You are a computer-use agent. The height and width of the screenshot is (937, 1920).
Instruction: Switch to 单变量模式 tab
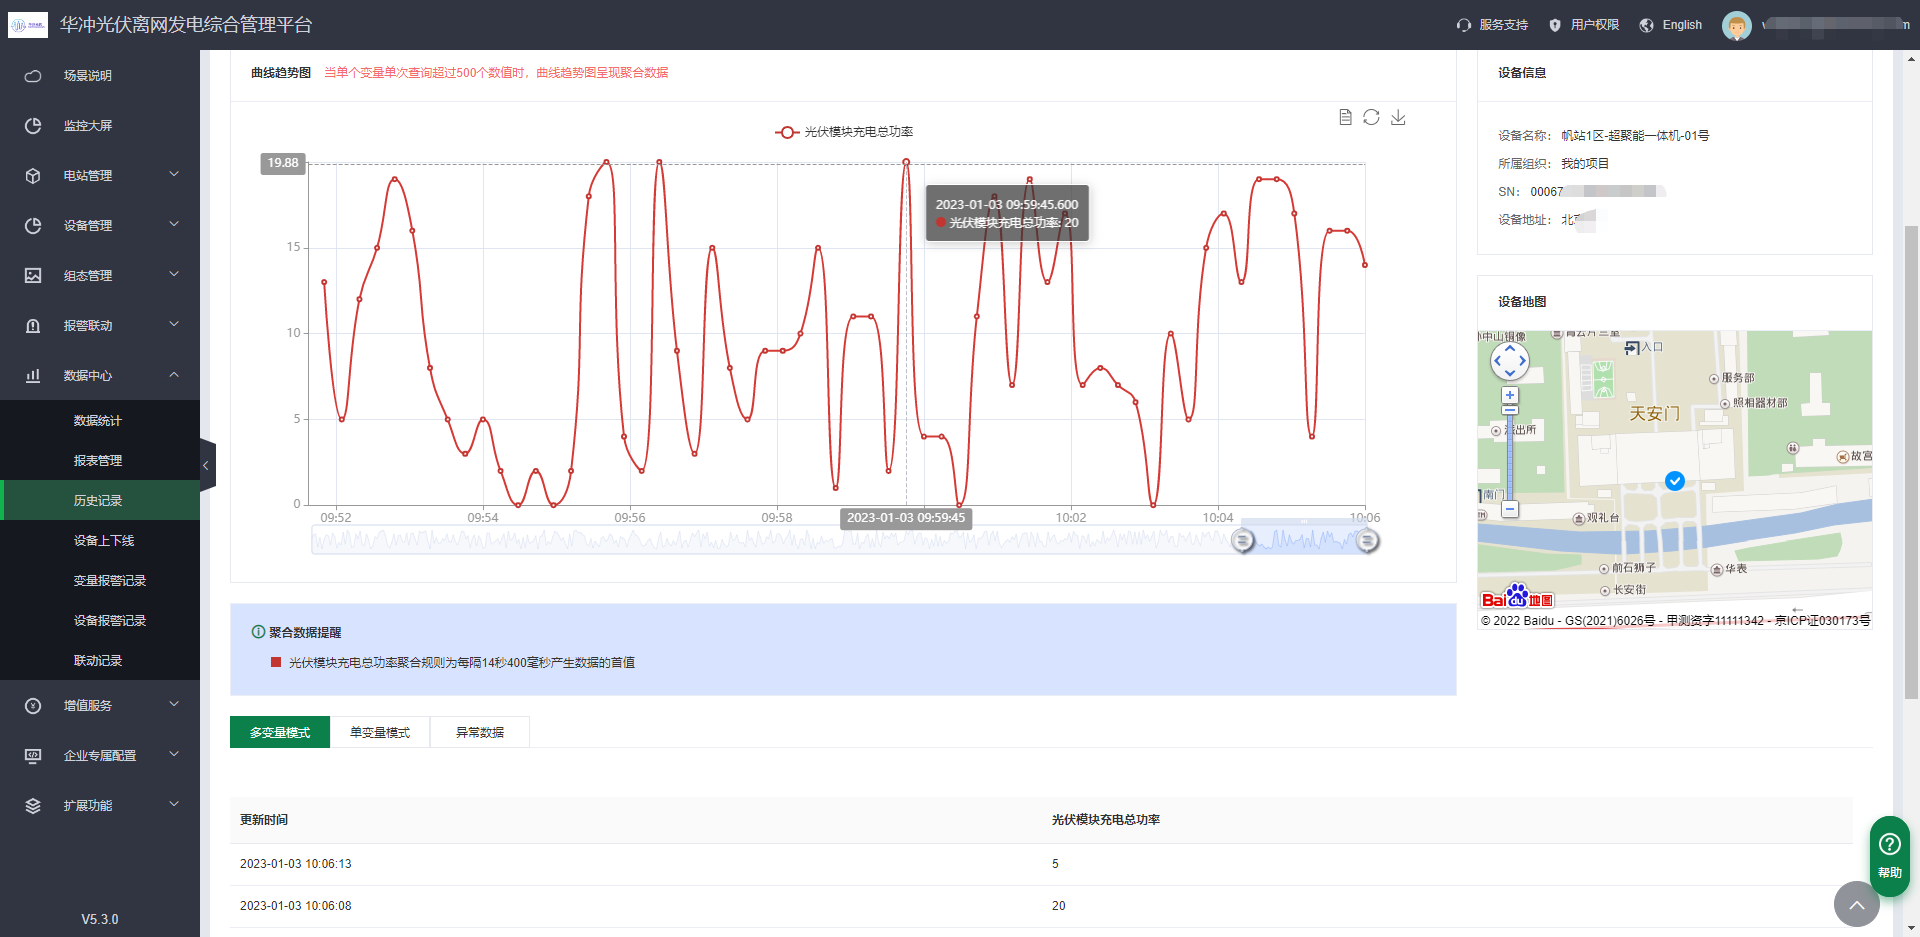tap(380, 732)
